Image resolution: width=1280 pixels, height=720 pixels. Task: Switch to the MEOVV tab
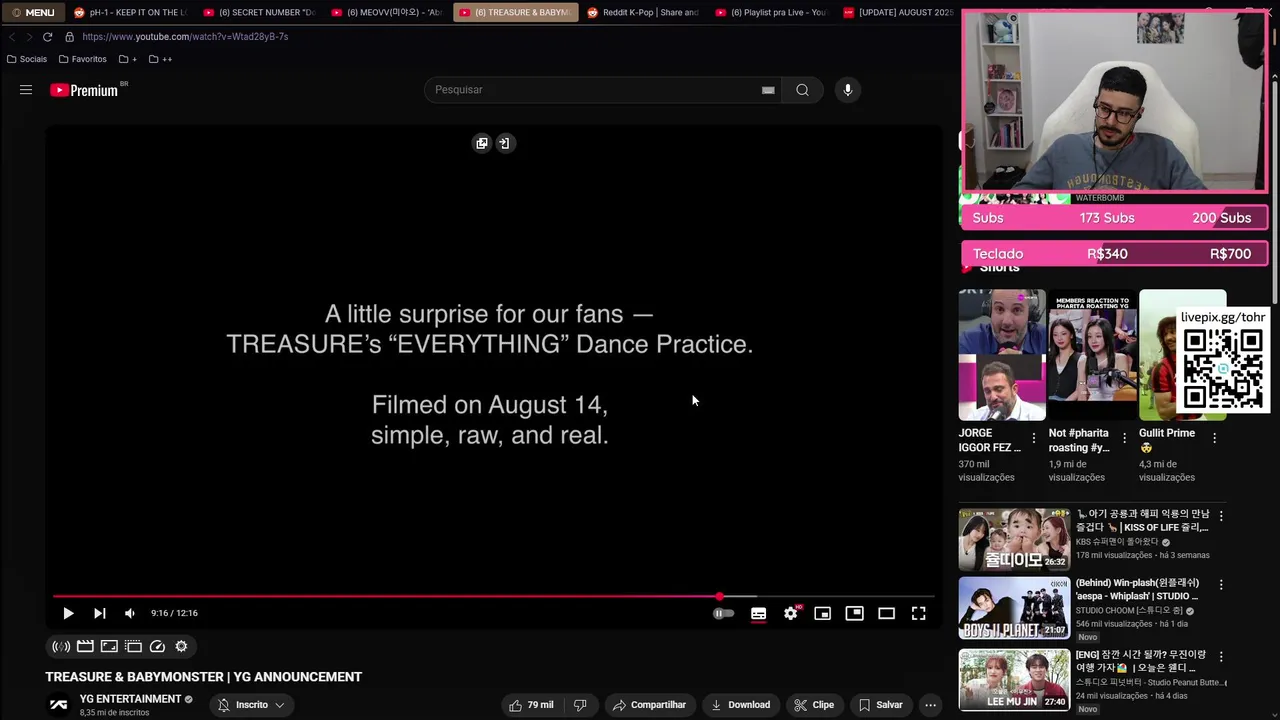click(386, 12)
